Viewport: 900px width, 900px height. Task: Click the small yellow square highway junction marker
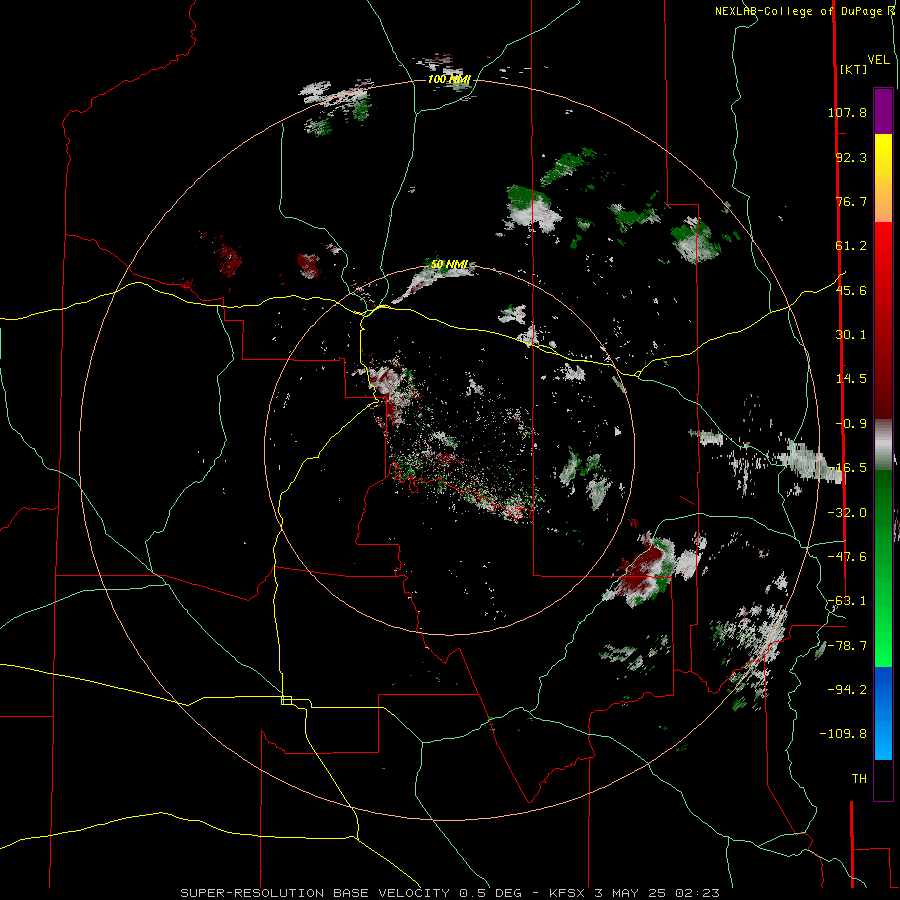pyautogui.click(x=286, y=700)
